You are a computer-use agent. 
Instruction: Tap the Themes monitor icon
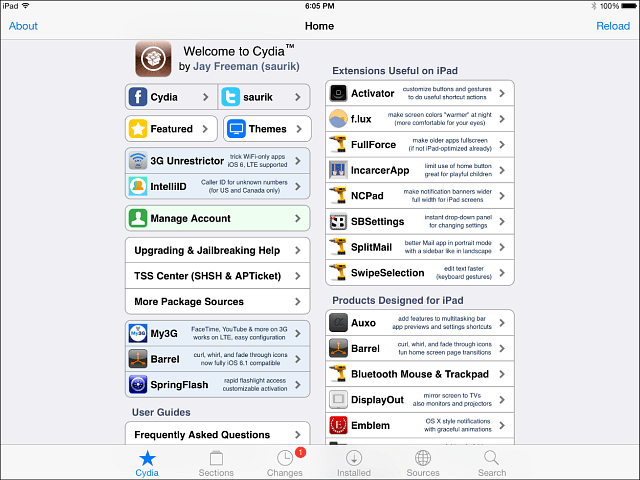[x=236, y=129]
